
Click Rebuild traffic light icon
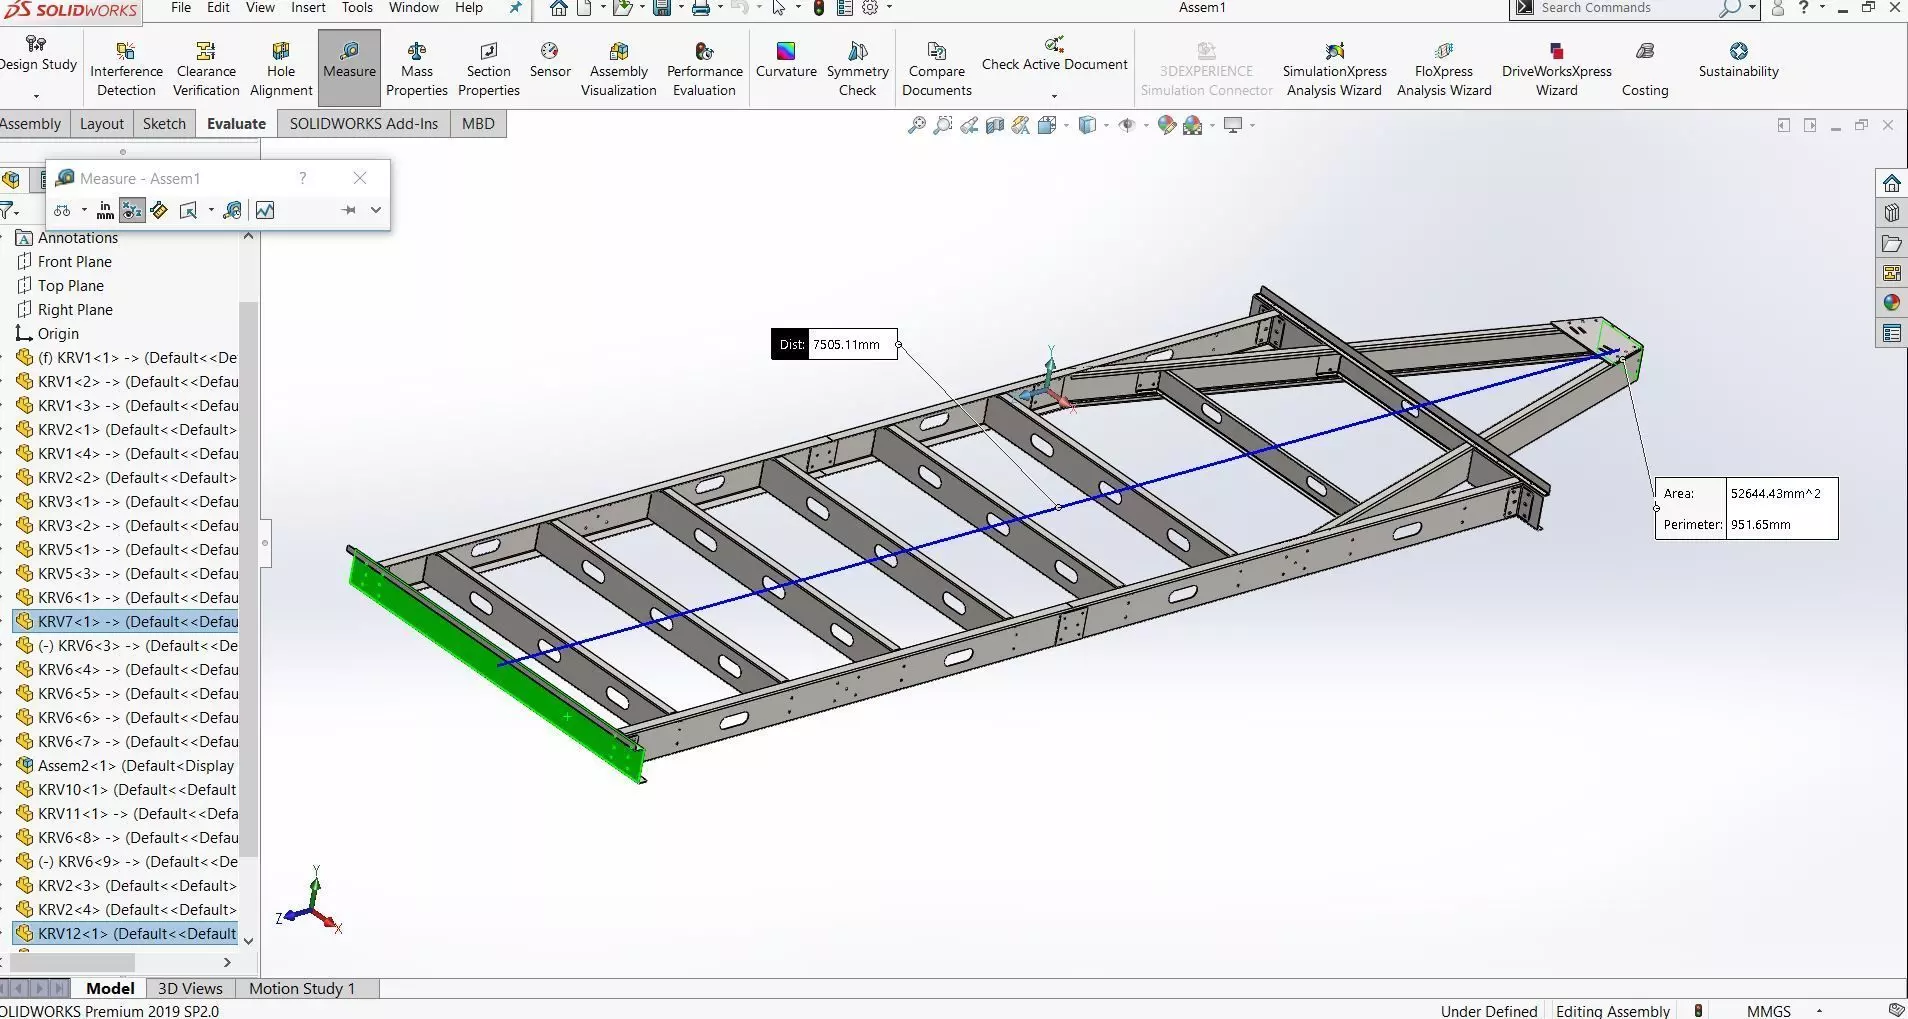point(818,8)
